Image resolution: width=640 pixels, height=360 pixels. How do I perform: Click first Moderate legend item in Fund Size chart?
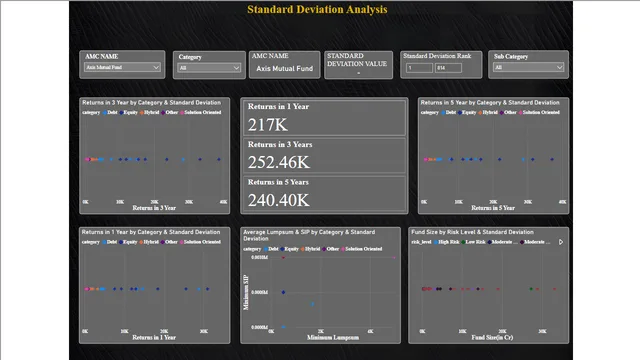click(503, 242)
